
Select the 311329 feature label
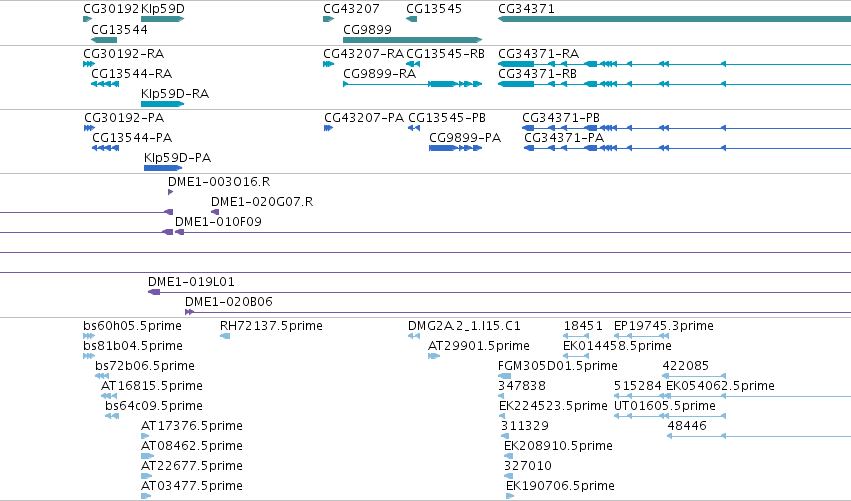(525, 426)
